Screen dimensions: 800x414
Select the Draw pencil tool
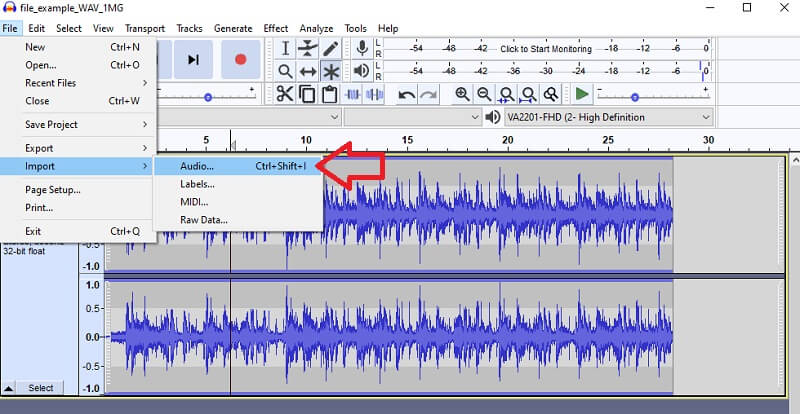[330, 48]
